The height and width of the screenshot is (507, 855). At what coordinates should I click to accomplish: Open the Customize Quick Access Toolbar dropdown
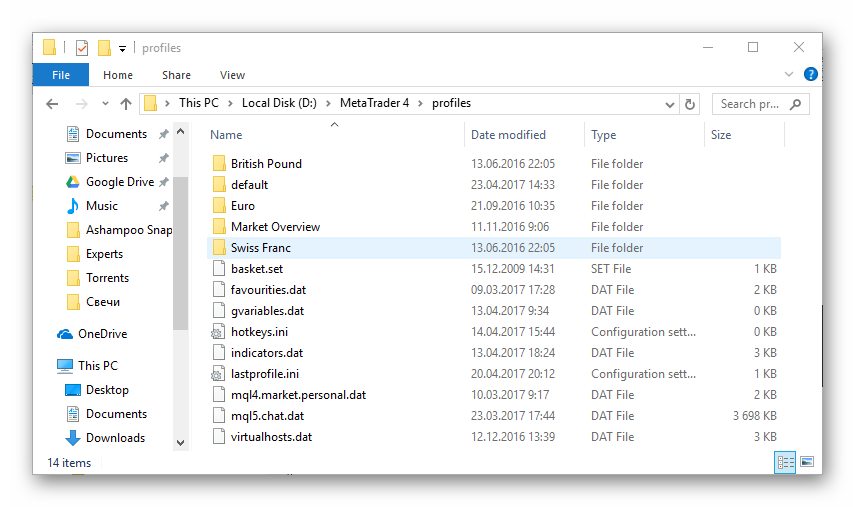(x=122, y=48)
